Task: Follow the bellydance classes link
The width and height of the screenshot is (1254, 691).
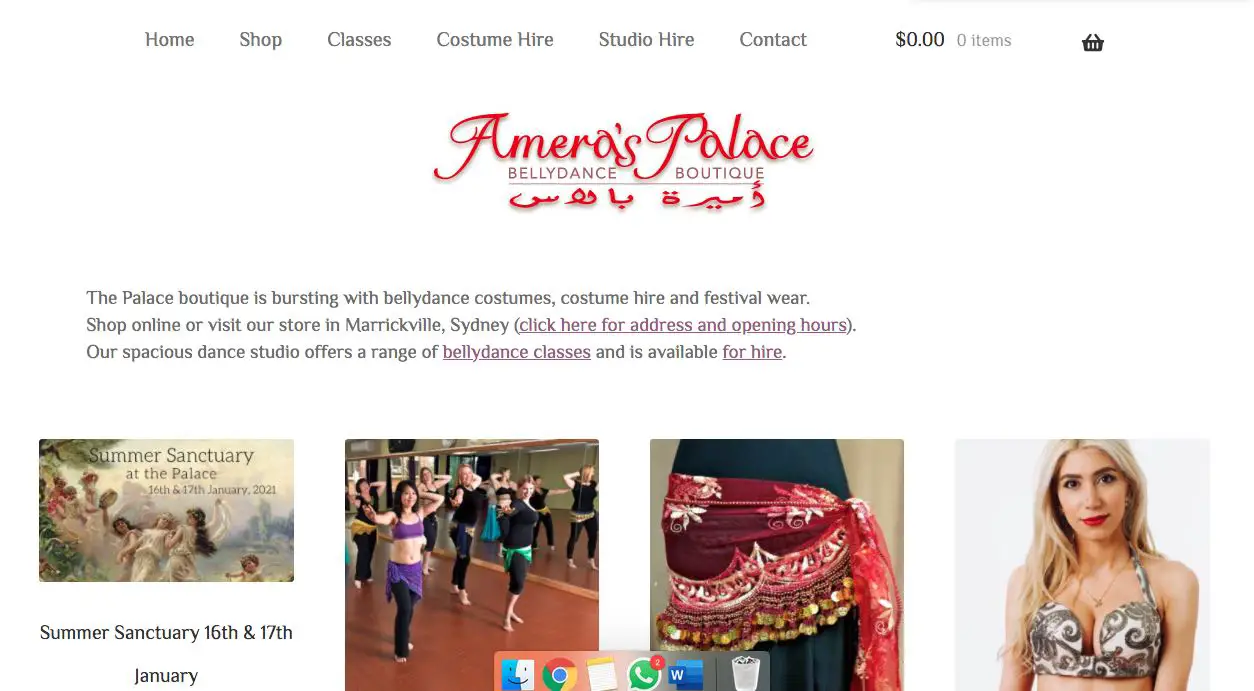Action: [517, 352]
